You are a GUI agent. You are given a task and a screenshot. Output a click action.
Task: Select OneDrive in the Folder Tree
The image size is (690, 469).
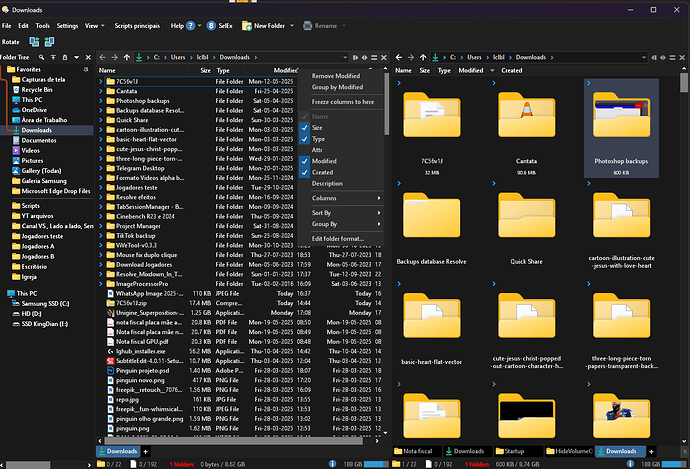[34, 110]
